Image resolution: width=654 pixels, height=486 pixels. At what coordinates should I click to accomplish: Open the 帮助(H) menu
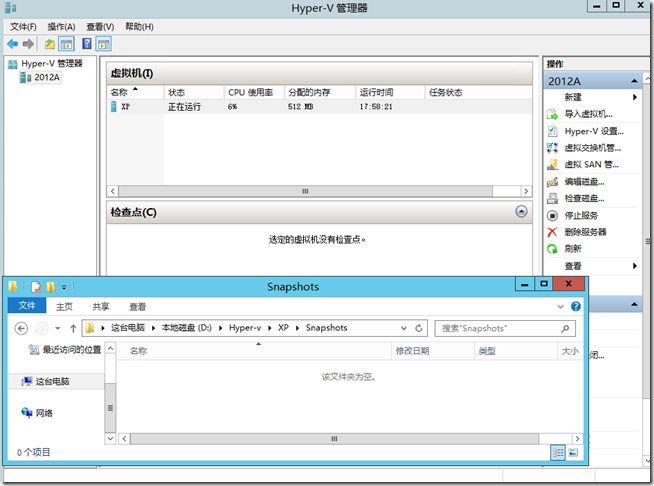pos(139,27)
